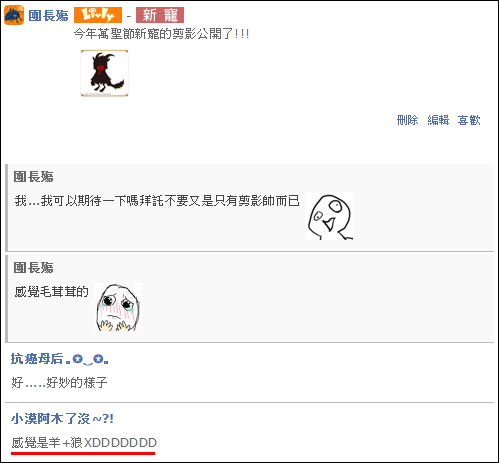499x463 pixels.
Task: Select the red 新寵 tag label
Action: tap(160, 15)
